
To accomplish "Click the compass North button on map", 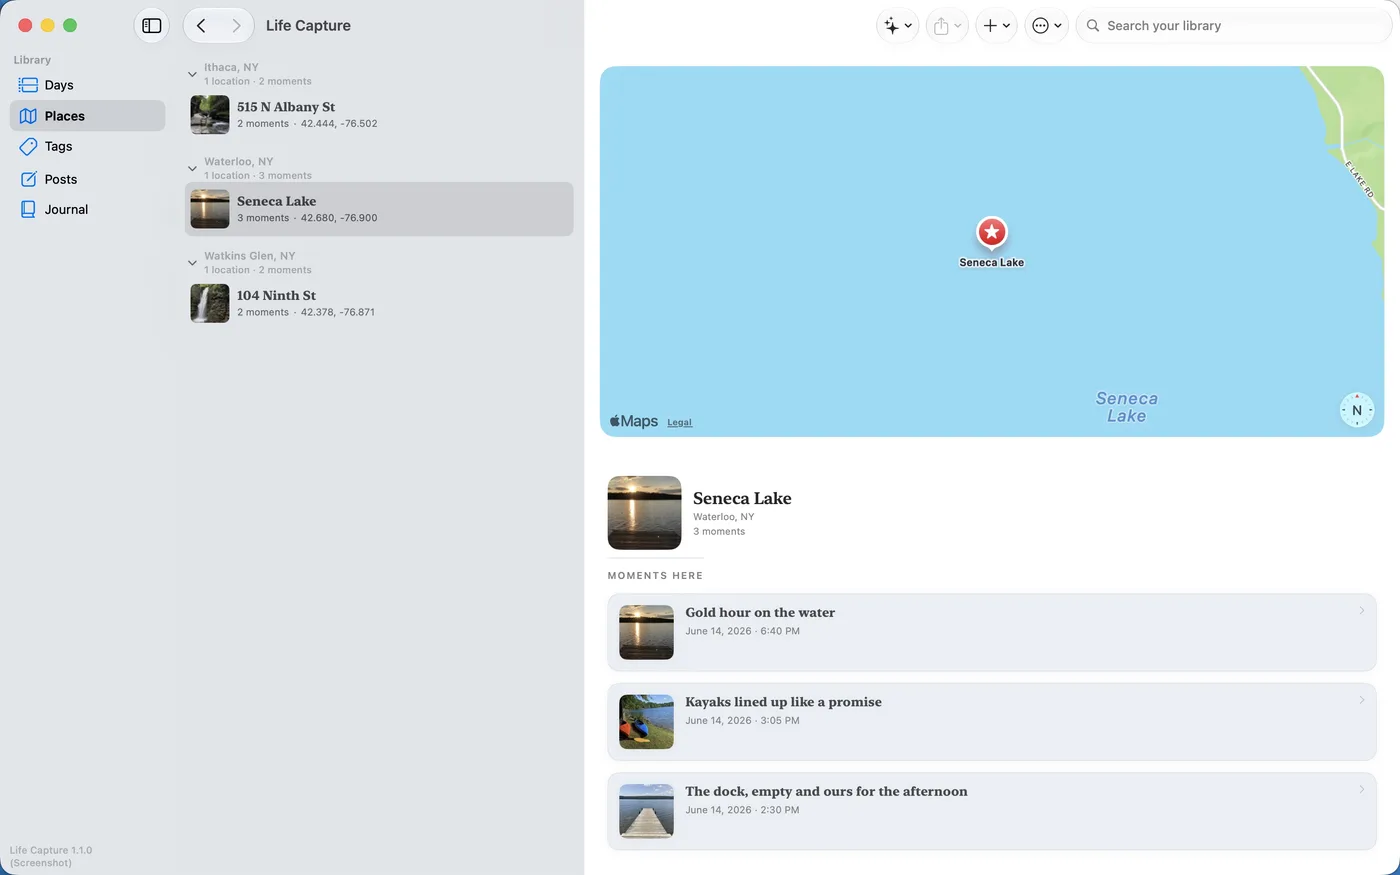I will [1357, 410].
